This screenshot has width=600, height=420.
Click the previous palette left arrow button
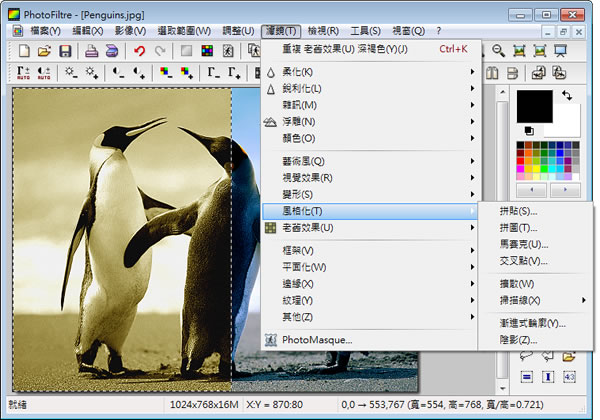point(532,189)
